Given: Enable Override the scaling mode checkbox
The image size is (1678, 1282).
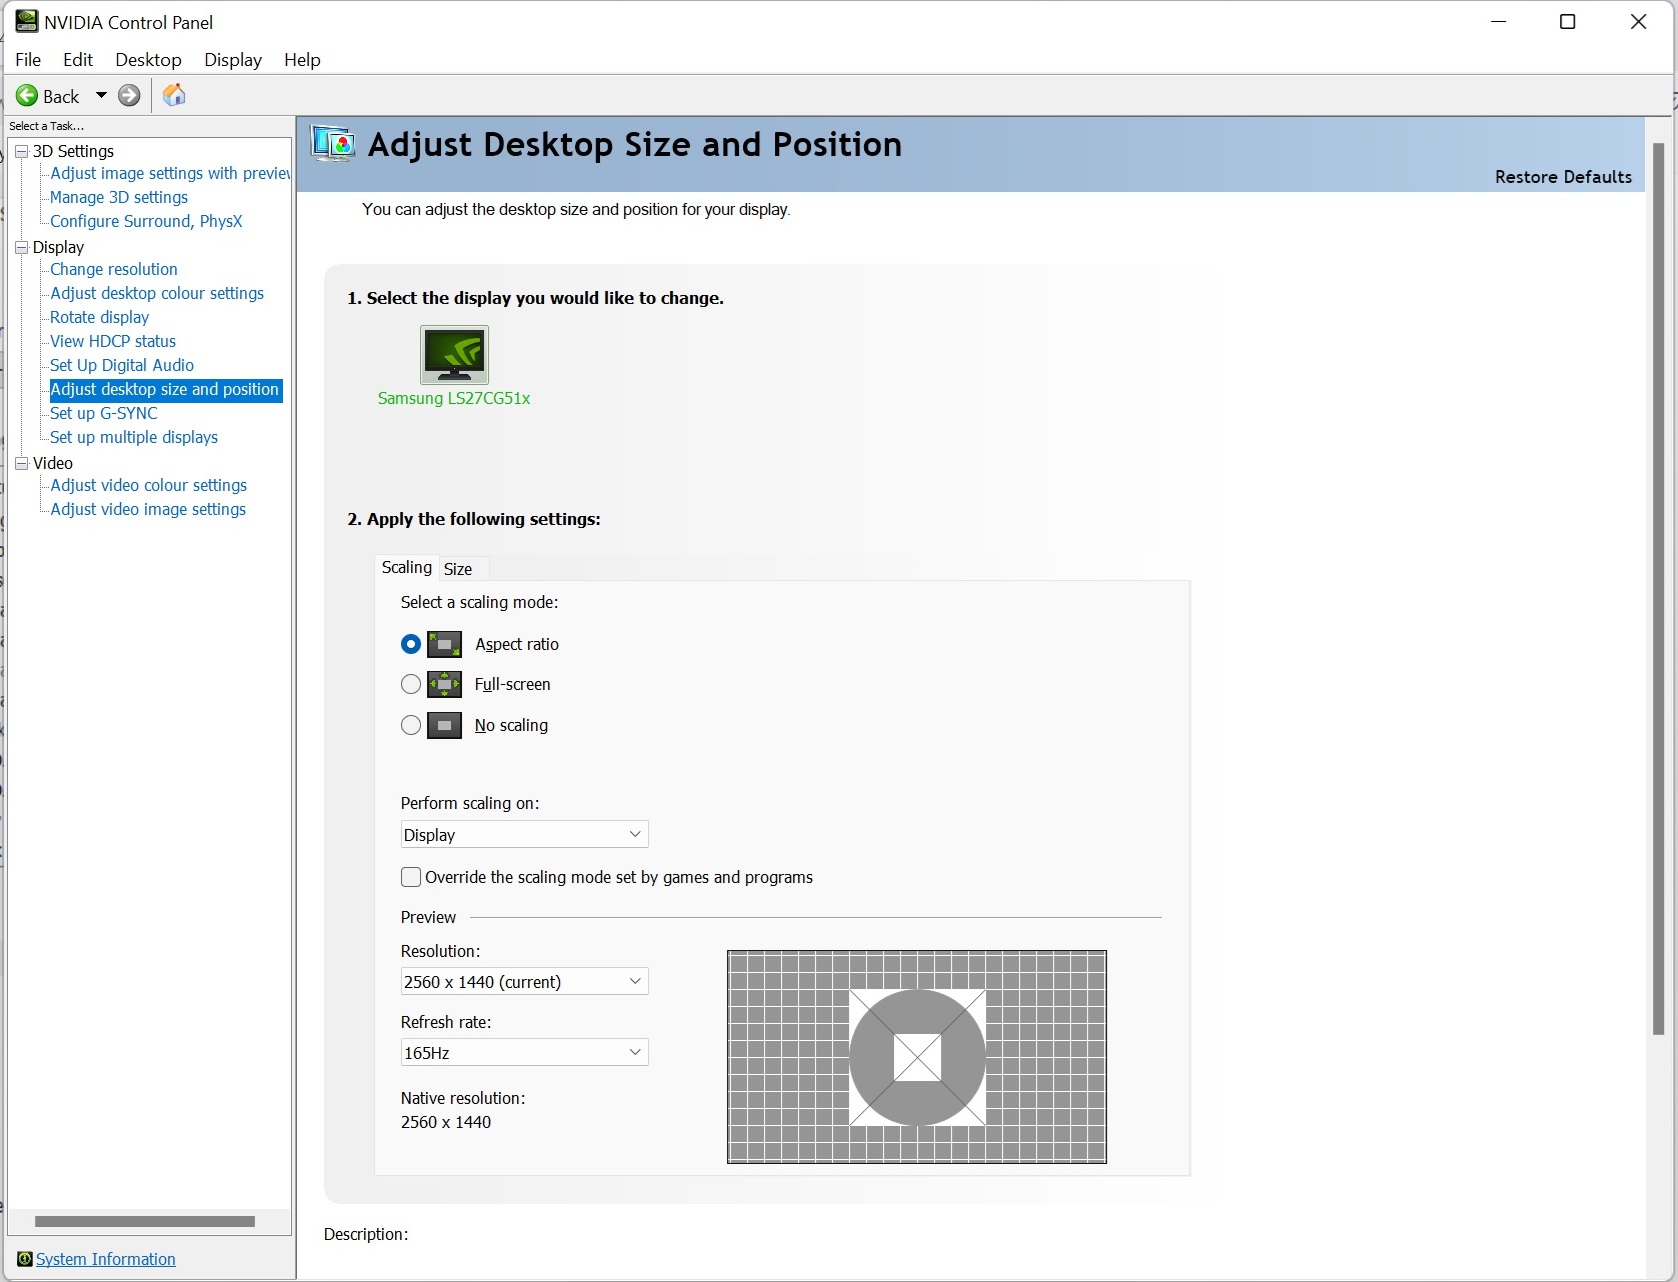Looking at the screenshot, I should pyautogui.click(x=411, y=877).
